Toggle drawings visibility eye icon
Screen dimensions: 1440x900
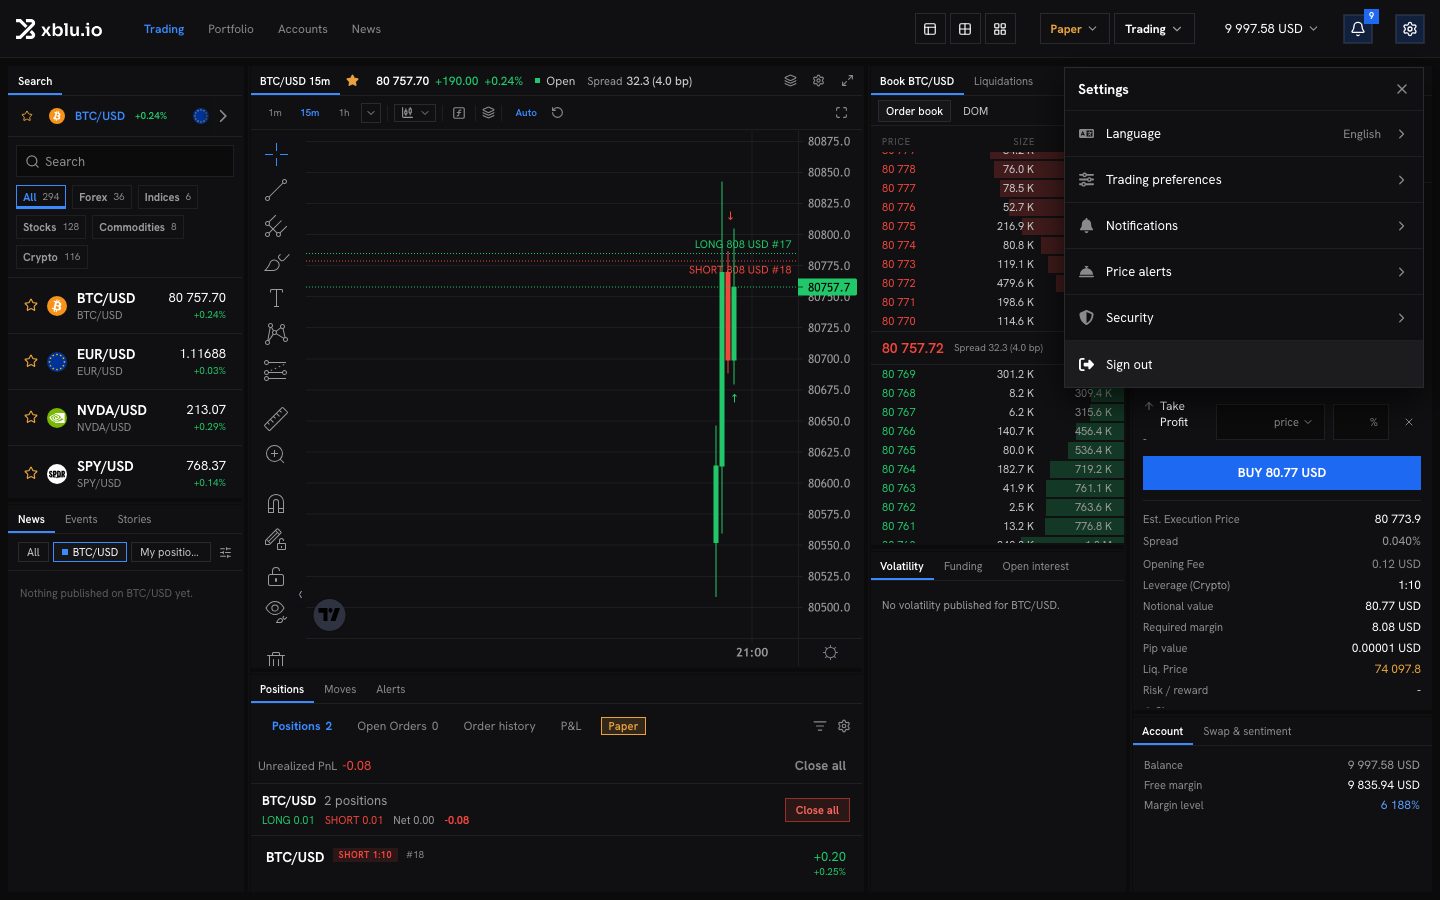276,610
